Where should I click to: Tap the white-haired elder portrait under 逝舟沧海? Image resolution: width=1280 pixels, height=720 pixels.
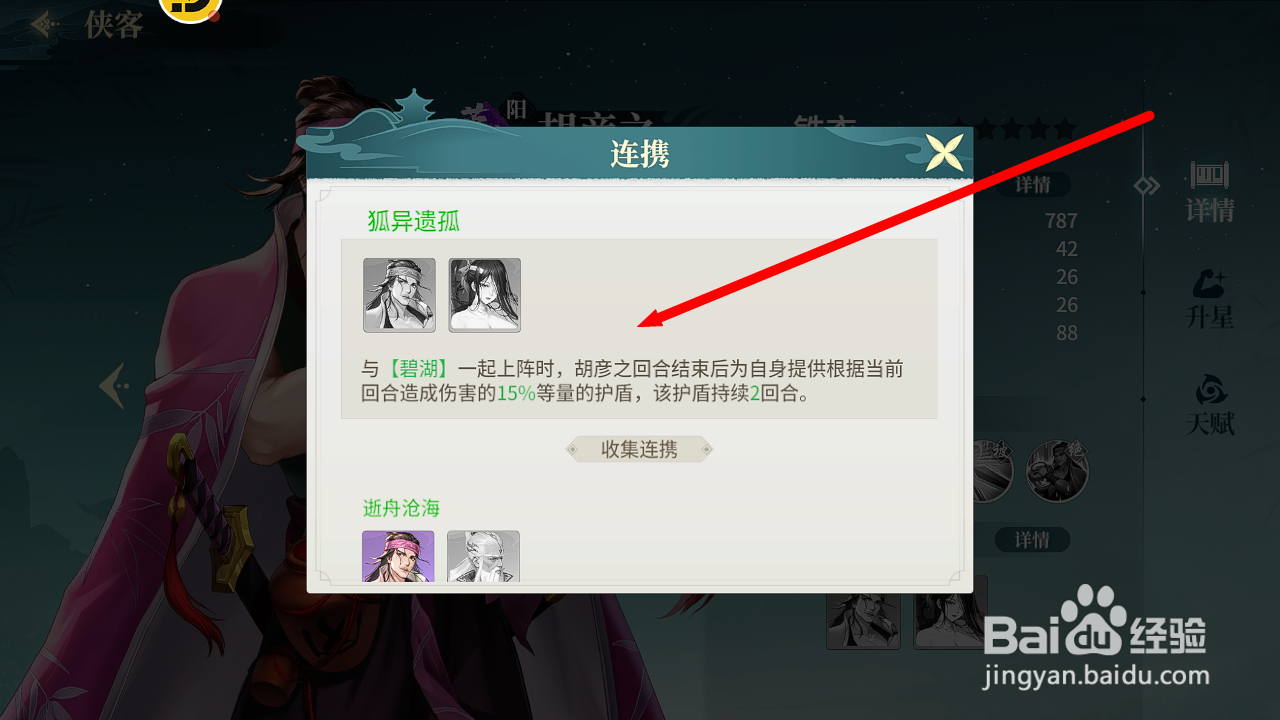(x=483, y=556)
